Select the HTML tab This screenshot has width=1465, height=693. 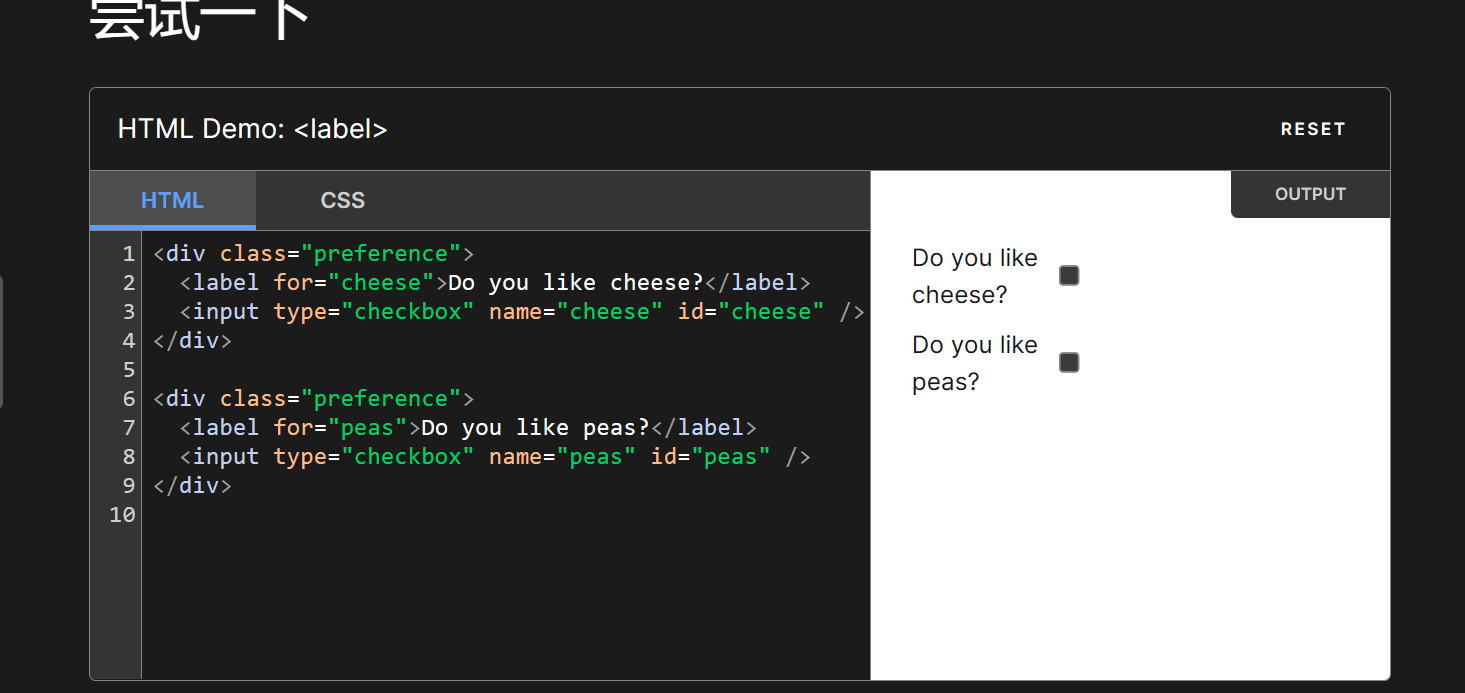click(x=172, y=200)
